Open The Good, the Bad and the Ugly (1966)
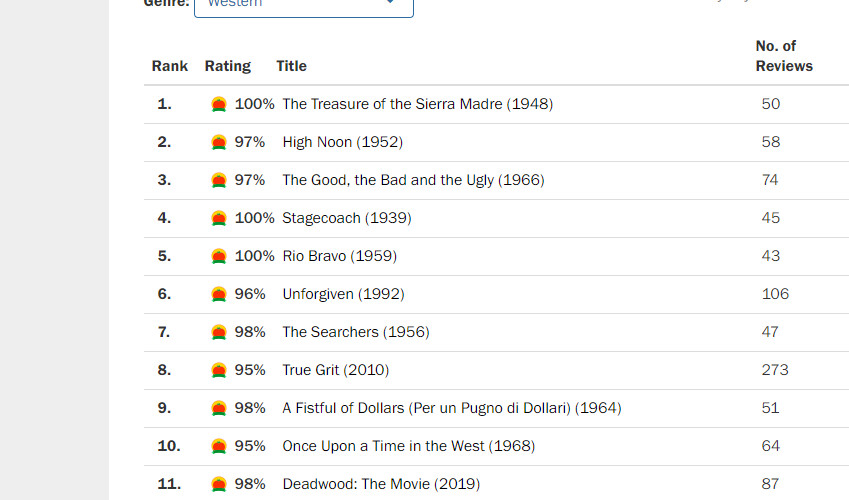The image size is (849, 500). coord(413,180)
